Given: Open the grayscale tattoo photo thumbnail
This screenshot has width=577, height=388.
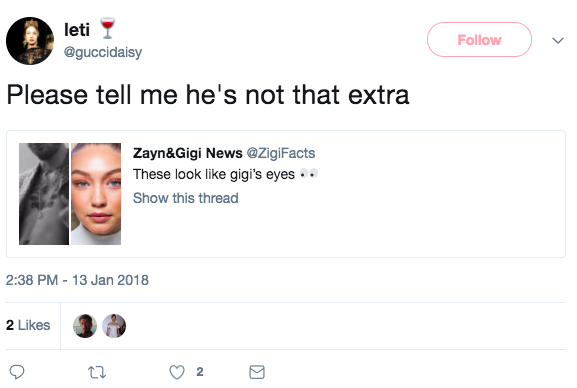Looking at the screenshot, I should (44, 194).
